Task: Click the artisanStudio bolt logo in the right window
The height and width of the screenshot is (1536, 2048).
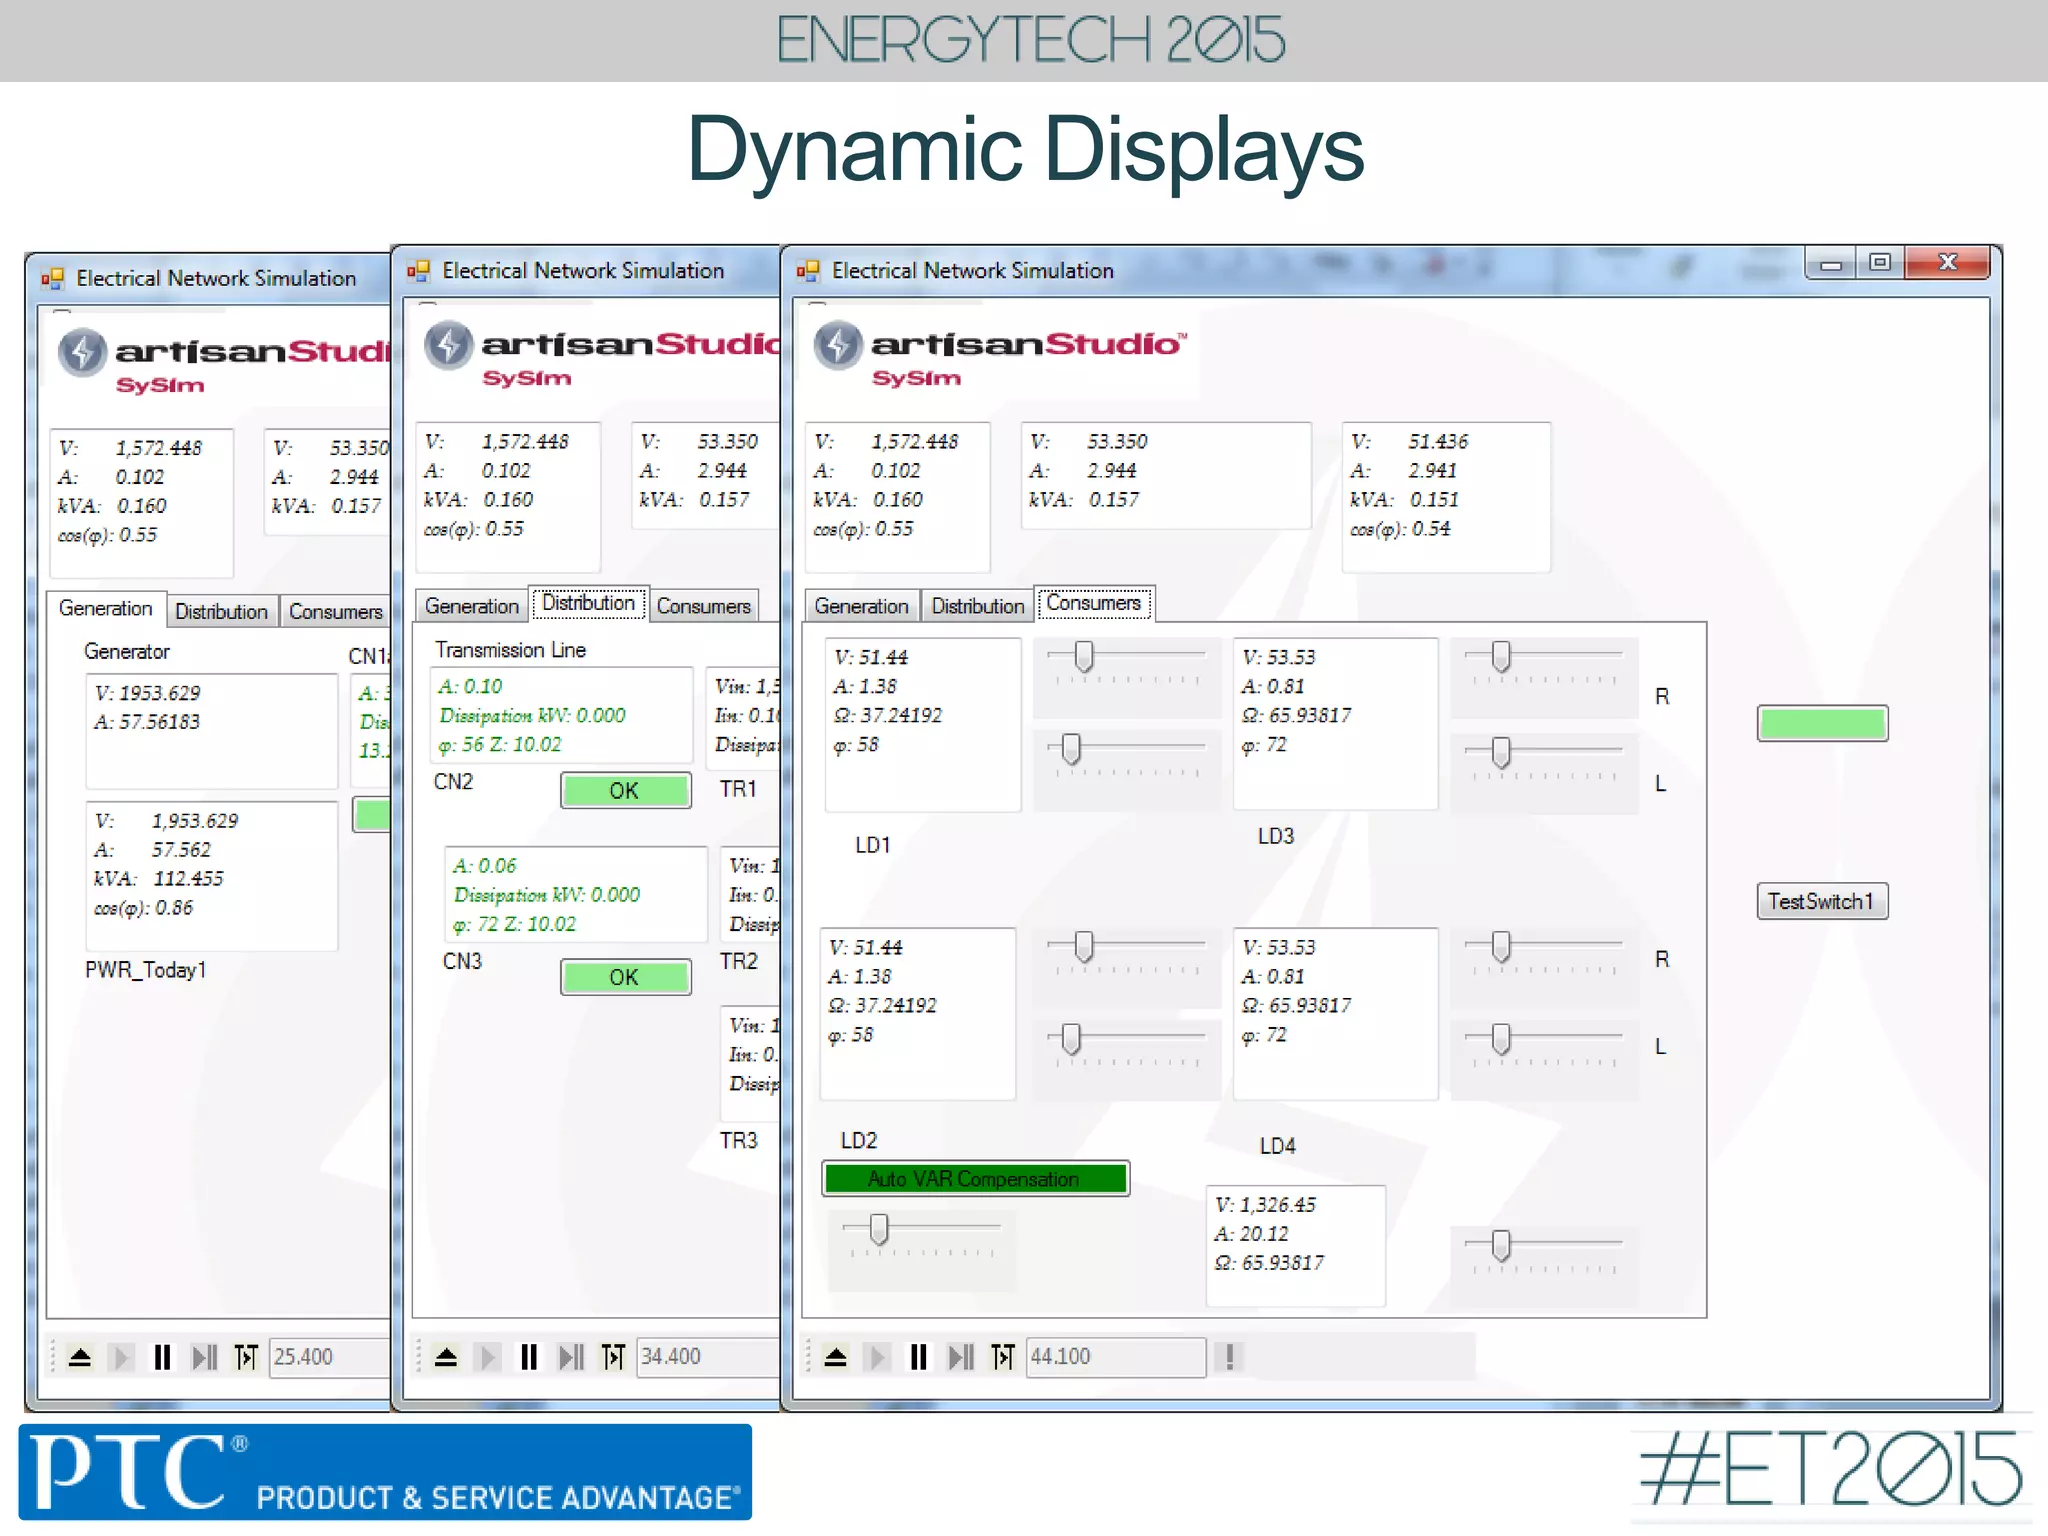Action: click(x=838, y=346)
